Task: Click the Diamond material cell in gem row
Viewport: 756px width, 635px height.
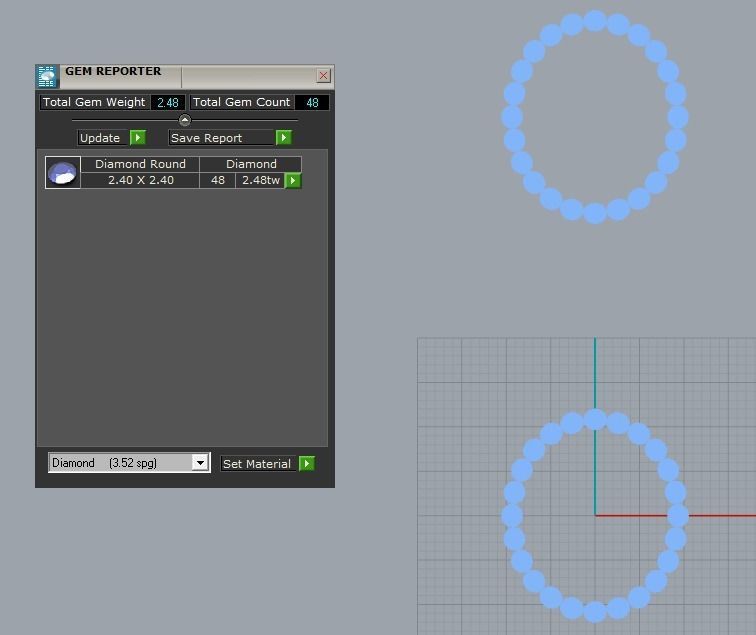Action: click(x=251, y=164)
